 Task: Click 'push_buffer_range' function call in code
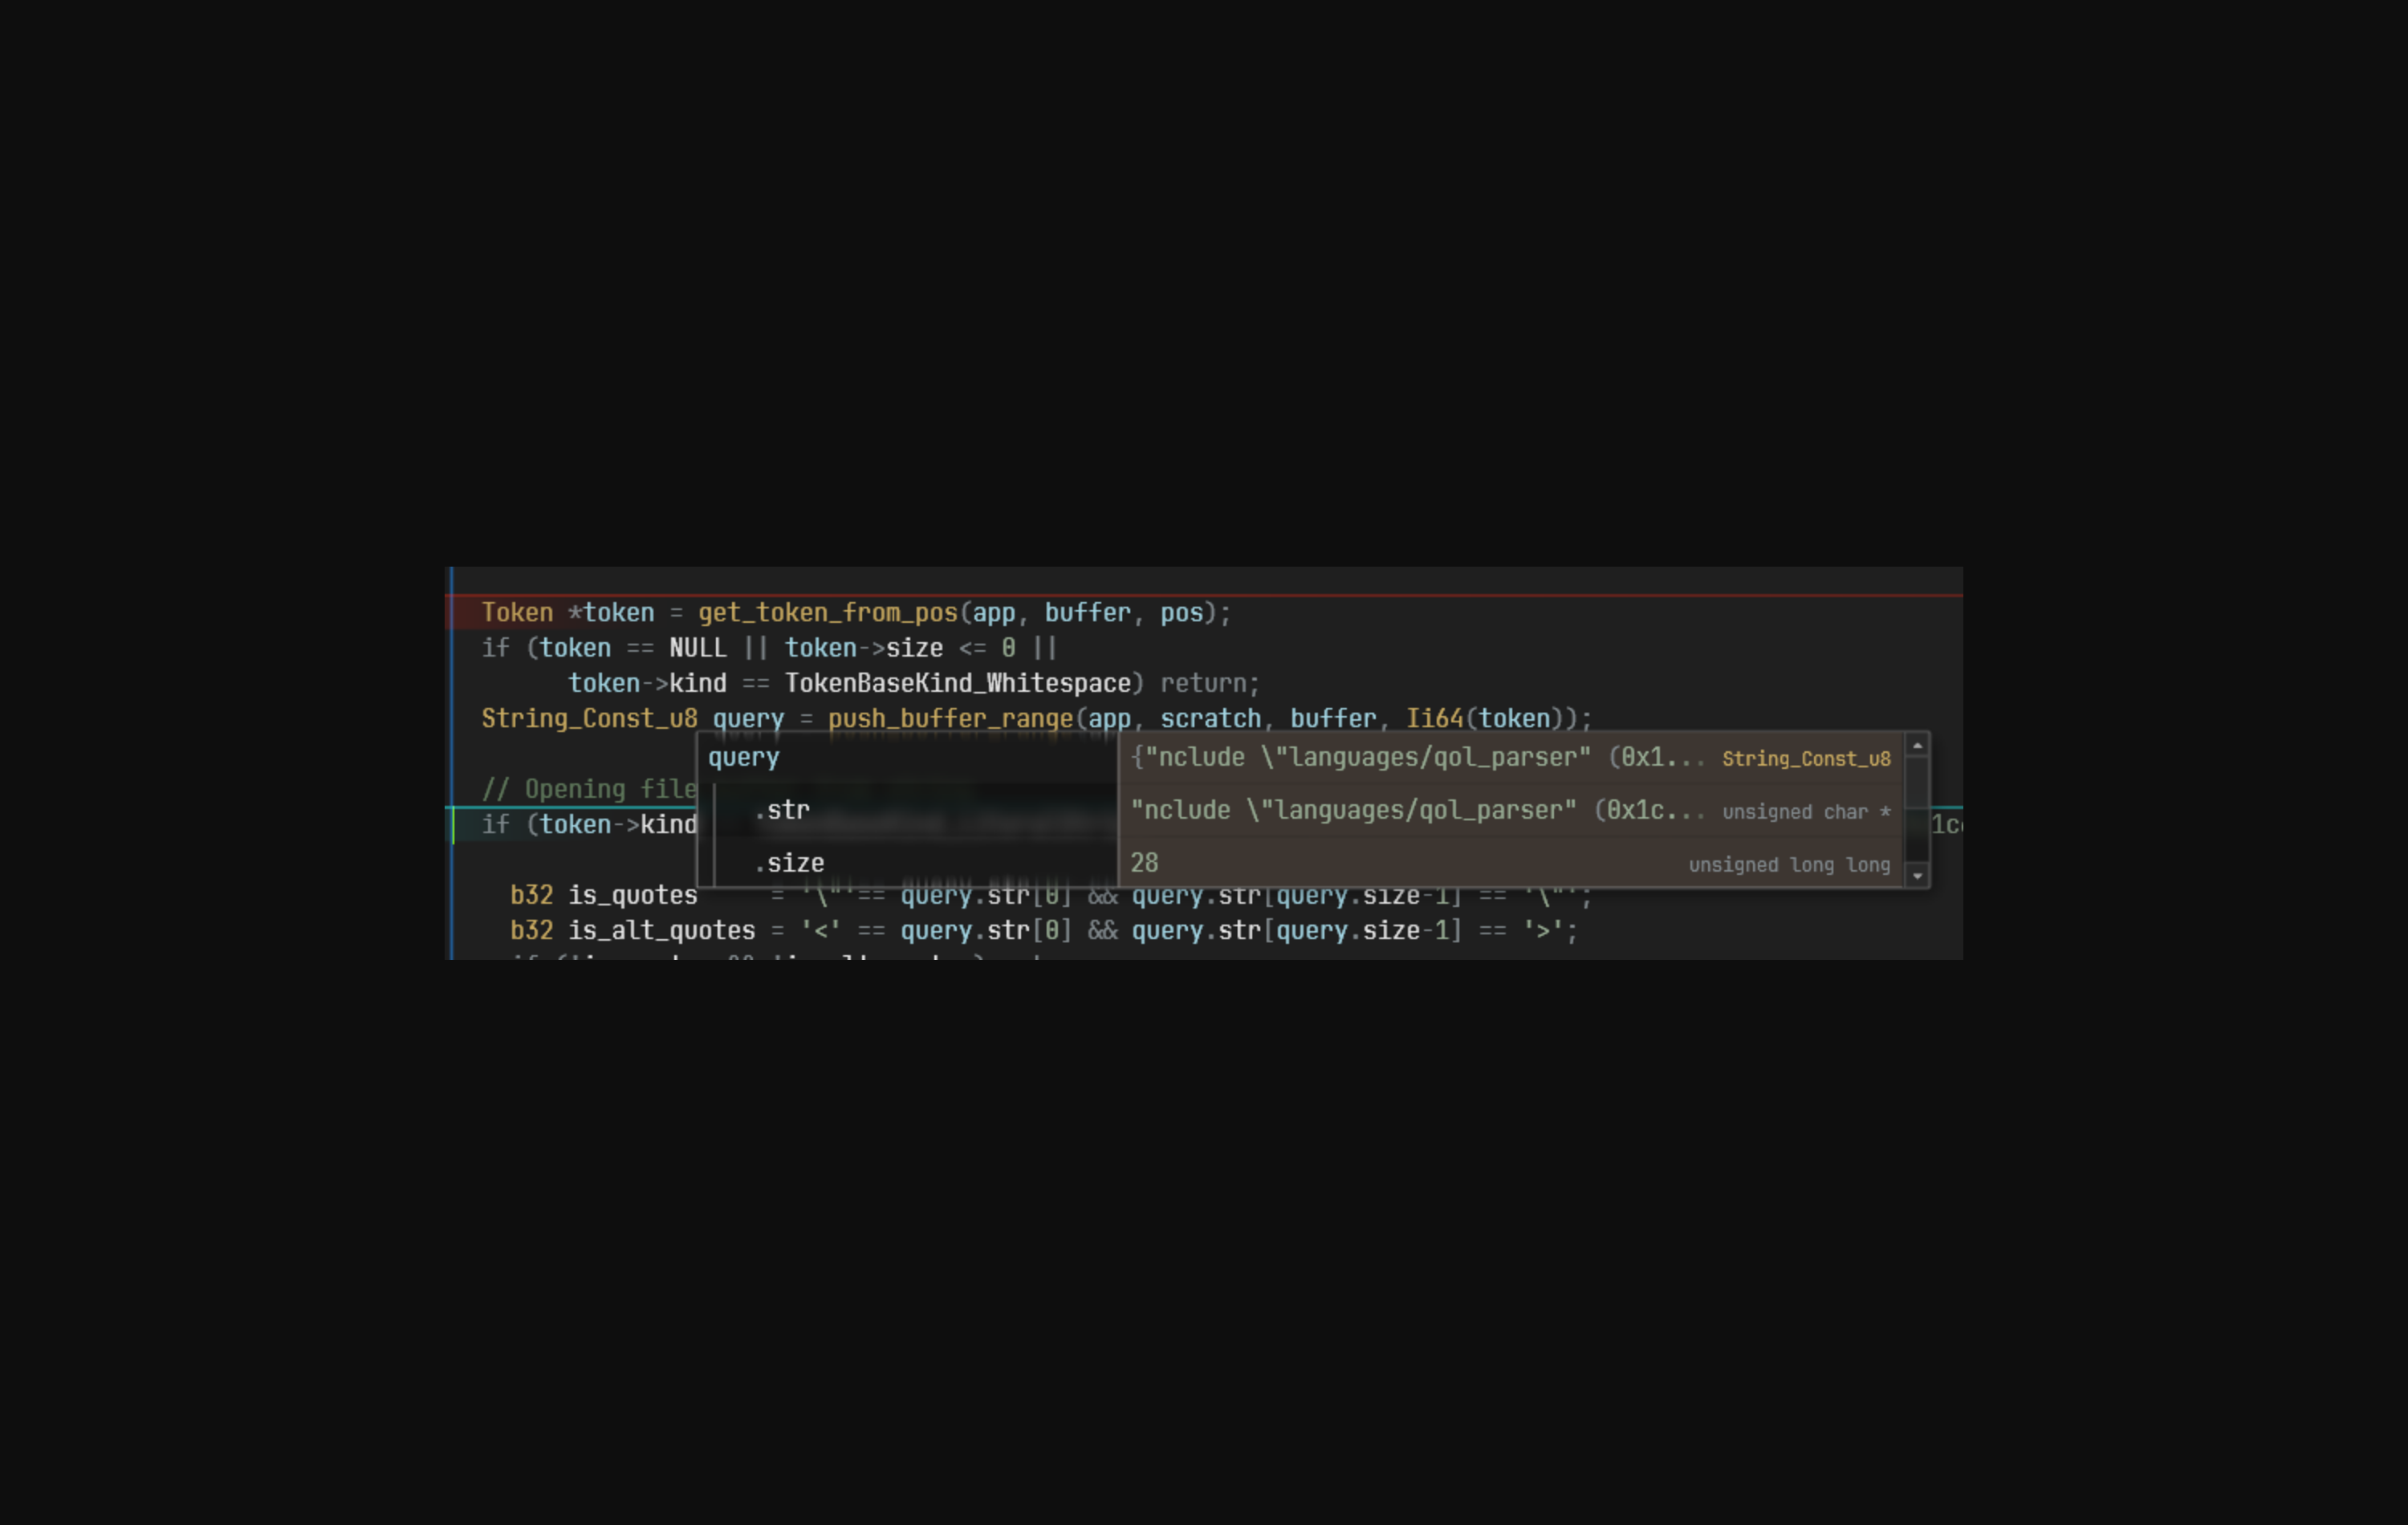pyautogui.click(x=950, y=719)
